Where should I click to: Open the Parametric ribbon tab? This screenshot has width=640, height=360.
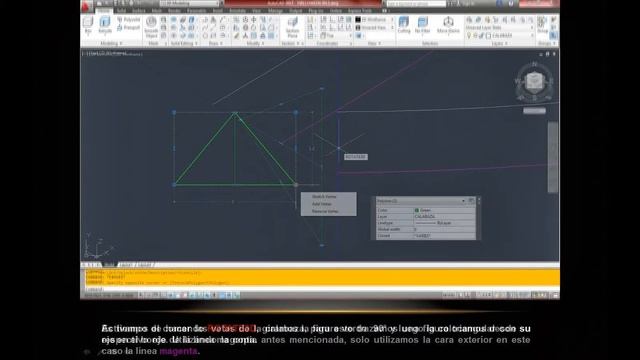click(196, 11)
